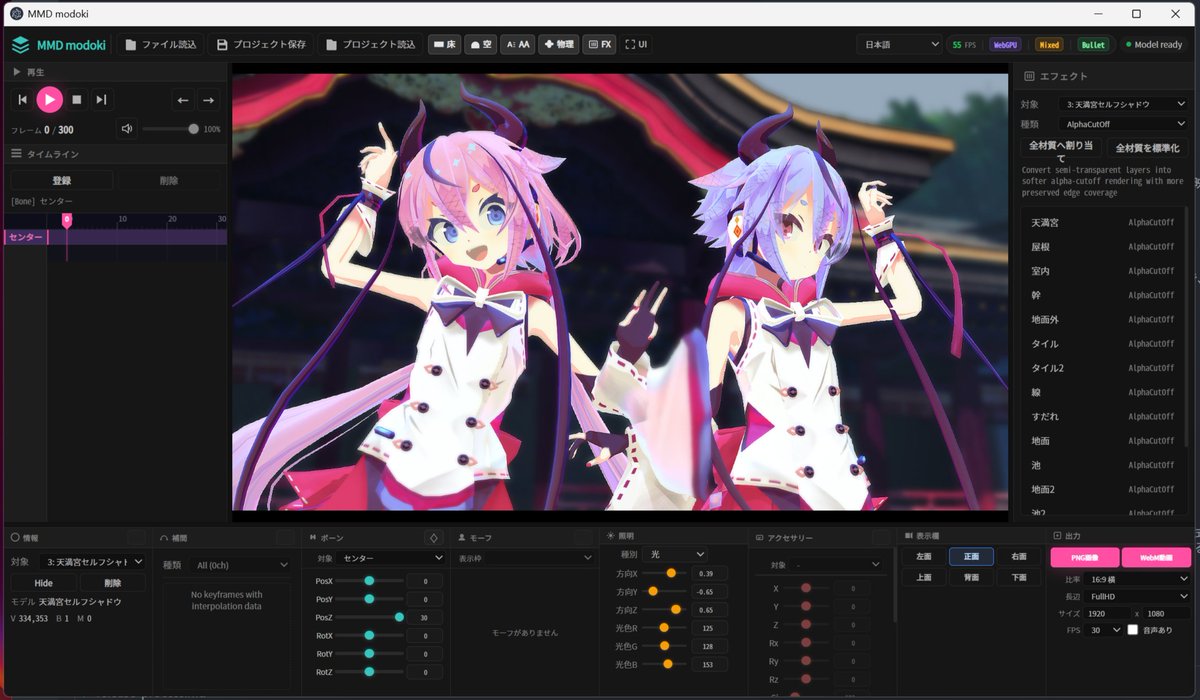Viewport: 1200px width, 700px height.
Task: Open the 補間 種類 All (0ch) dropdown
Action: [x=241, y=565]
